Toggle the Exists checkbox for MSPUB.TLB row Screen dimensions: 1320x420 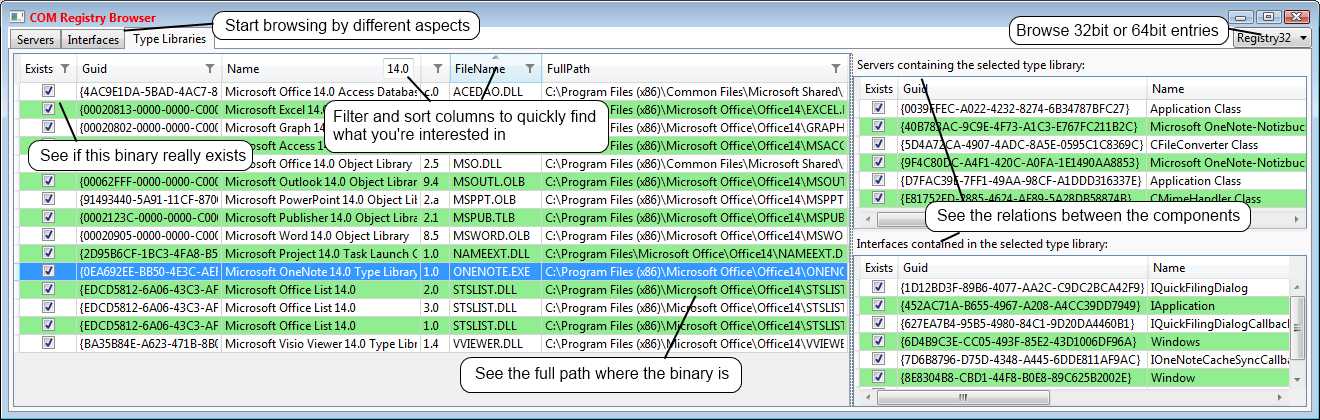pos(48,217)
